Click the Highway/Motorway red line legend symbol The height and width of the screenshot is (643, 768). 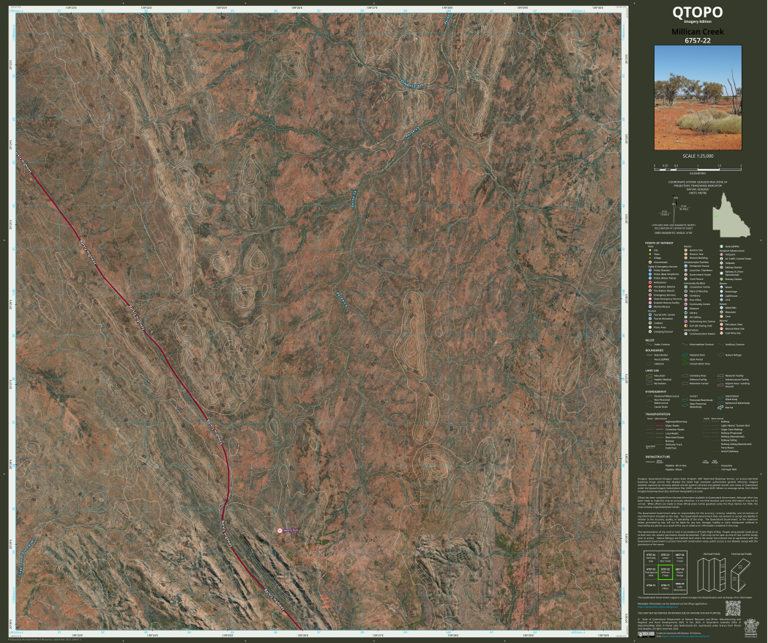(659, 422)
